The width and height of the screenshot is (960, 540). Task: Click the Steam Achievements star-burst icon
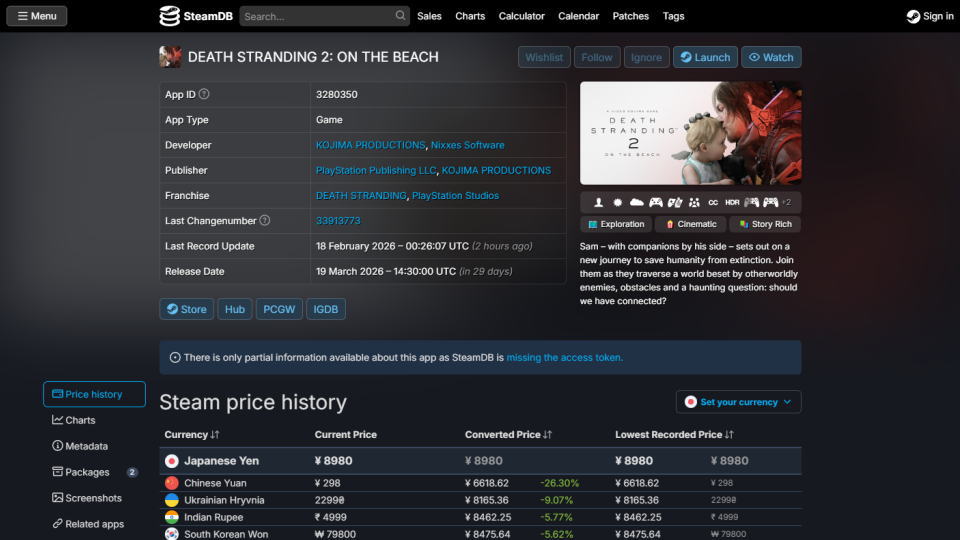click(617, 202)
